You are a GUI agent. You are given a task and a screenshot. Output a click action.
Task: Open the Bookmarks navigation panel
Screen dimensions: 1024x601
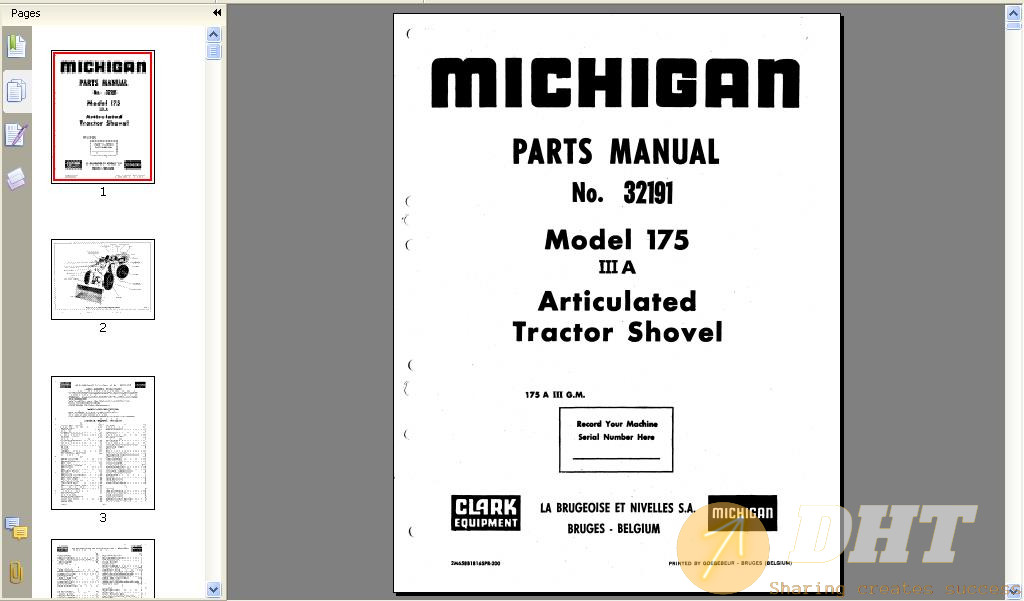click(x=16, y=46)
